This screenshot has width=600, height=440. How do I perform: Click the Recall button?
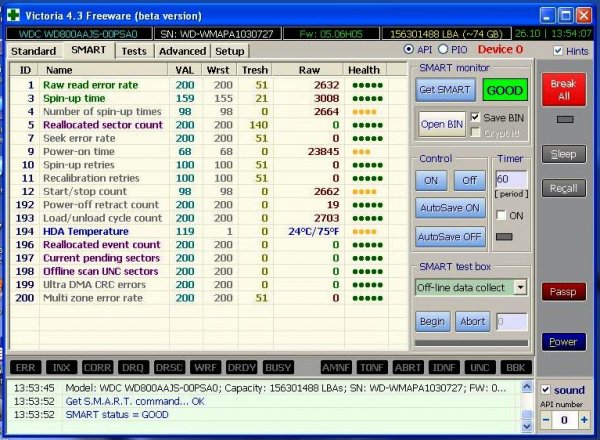pyautogui.click(x=564, y=188)
